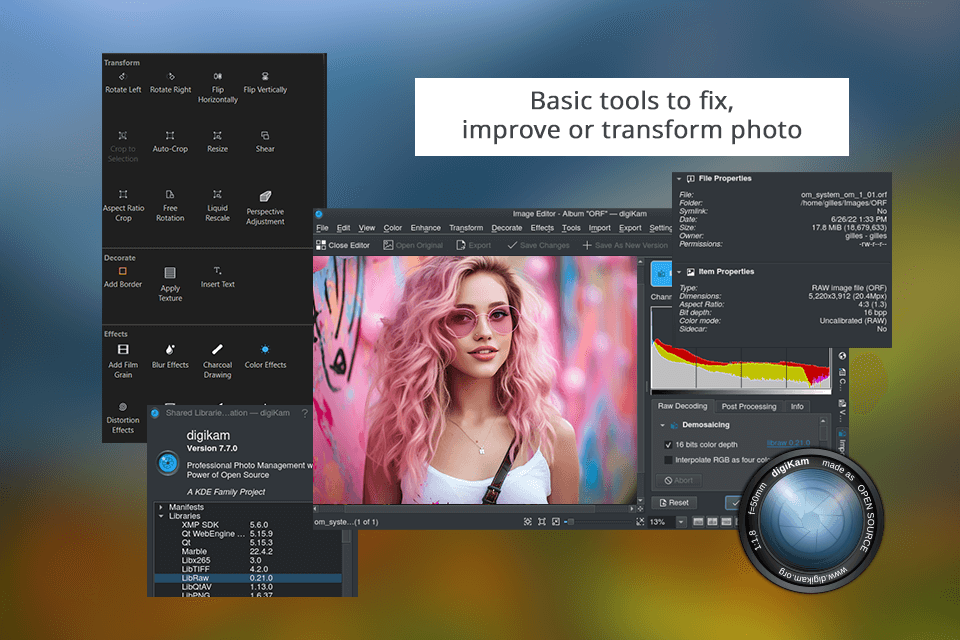The image size is (960, 640).
Task: Select the Rotate Left tool
Action: (122, 83)
